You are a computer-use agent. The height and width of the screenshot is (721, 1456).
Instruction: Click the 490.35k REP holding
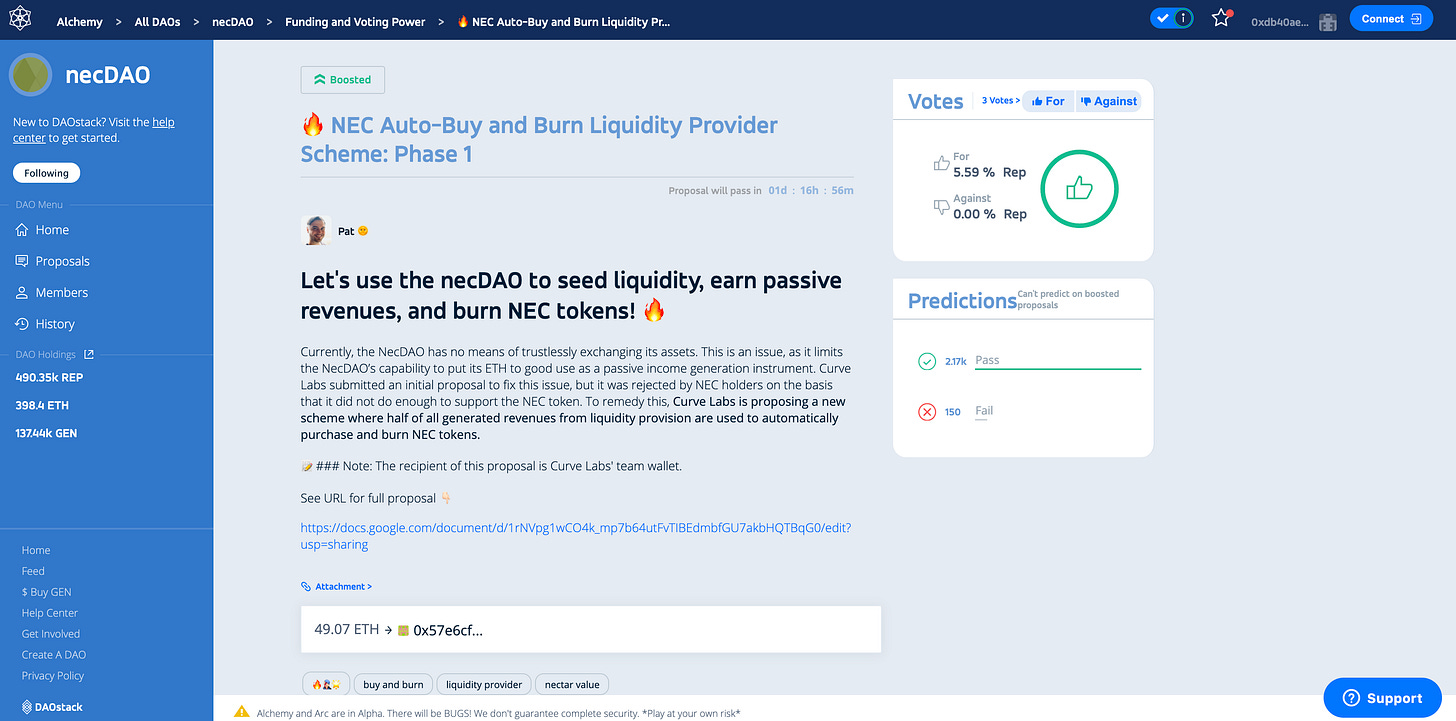coord(49,377)
